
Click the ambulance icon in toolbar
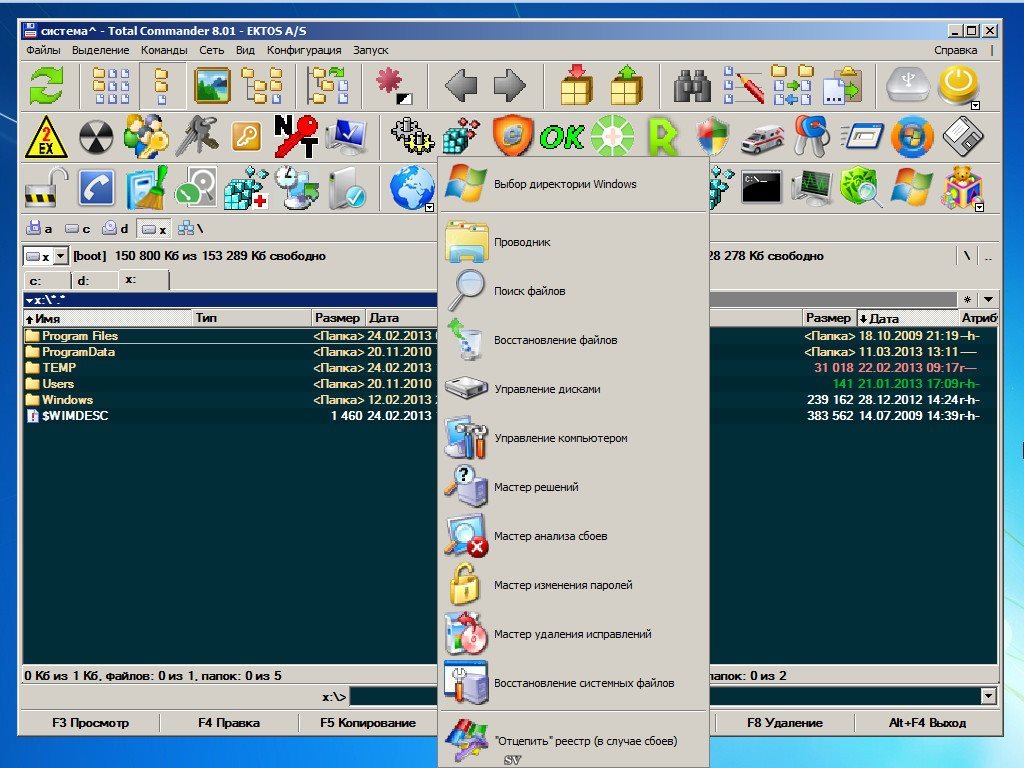tap(762, 137)
